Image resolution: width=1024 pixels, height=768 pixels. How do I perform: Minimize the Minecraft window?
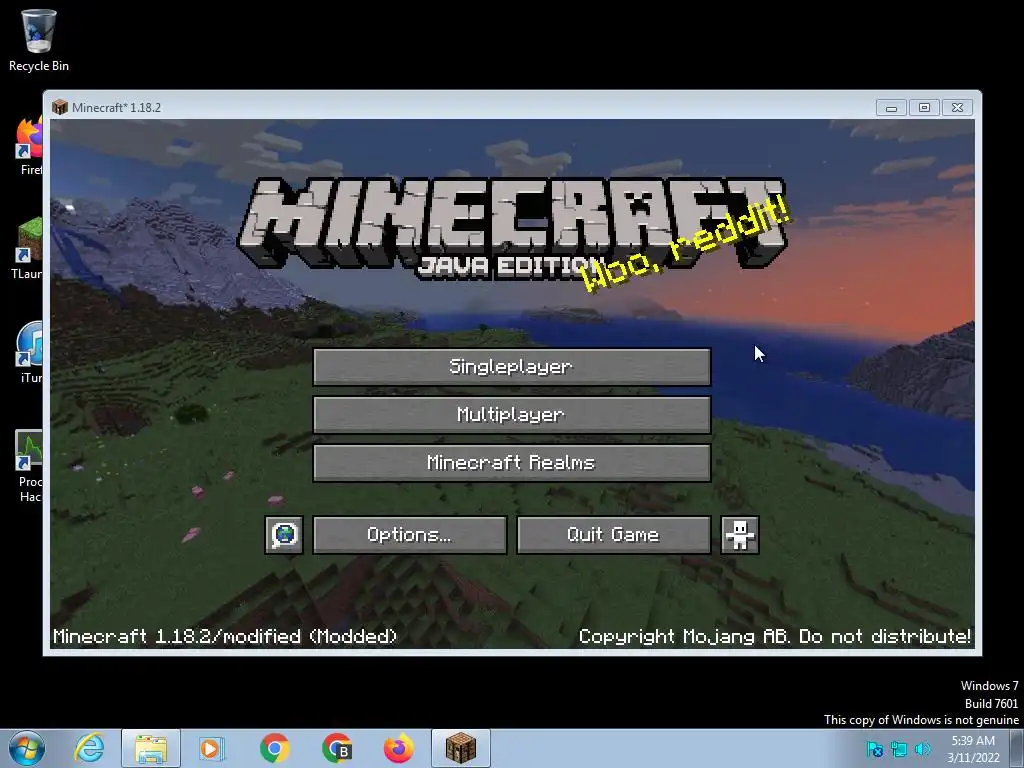coord(891,107)
